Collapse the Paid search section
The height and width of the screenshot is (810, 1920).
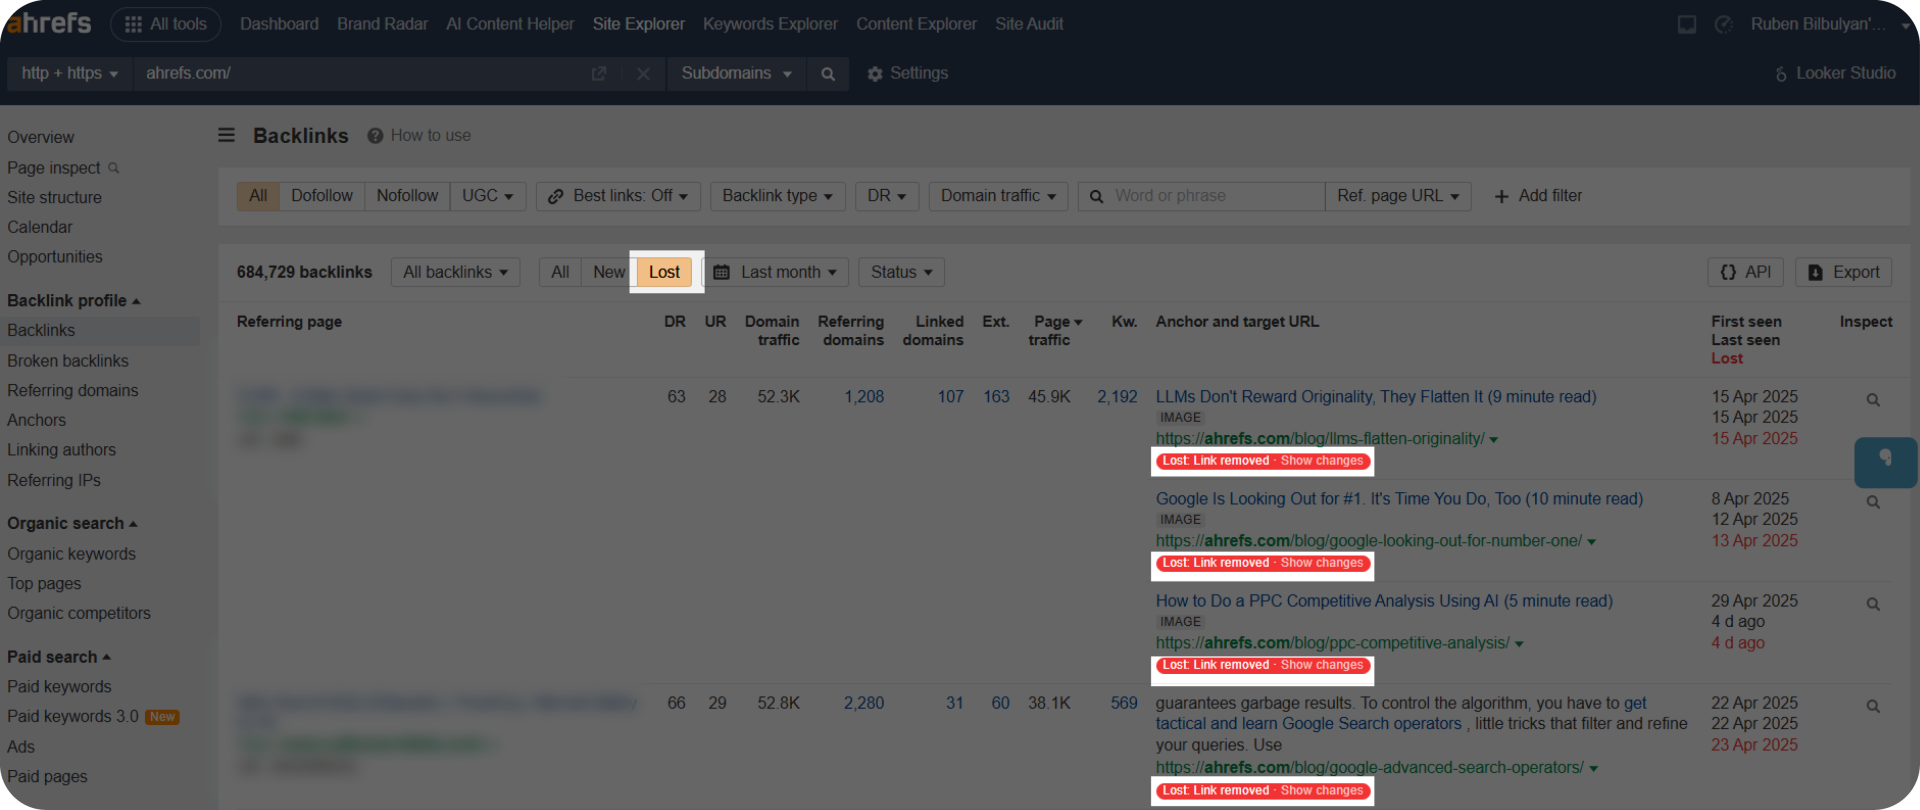tap(59, 657)
